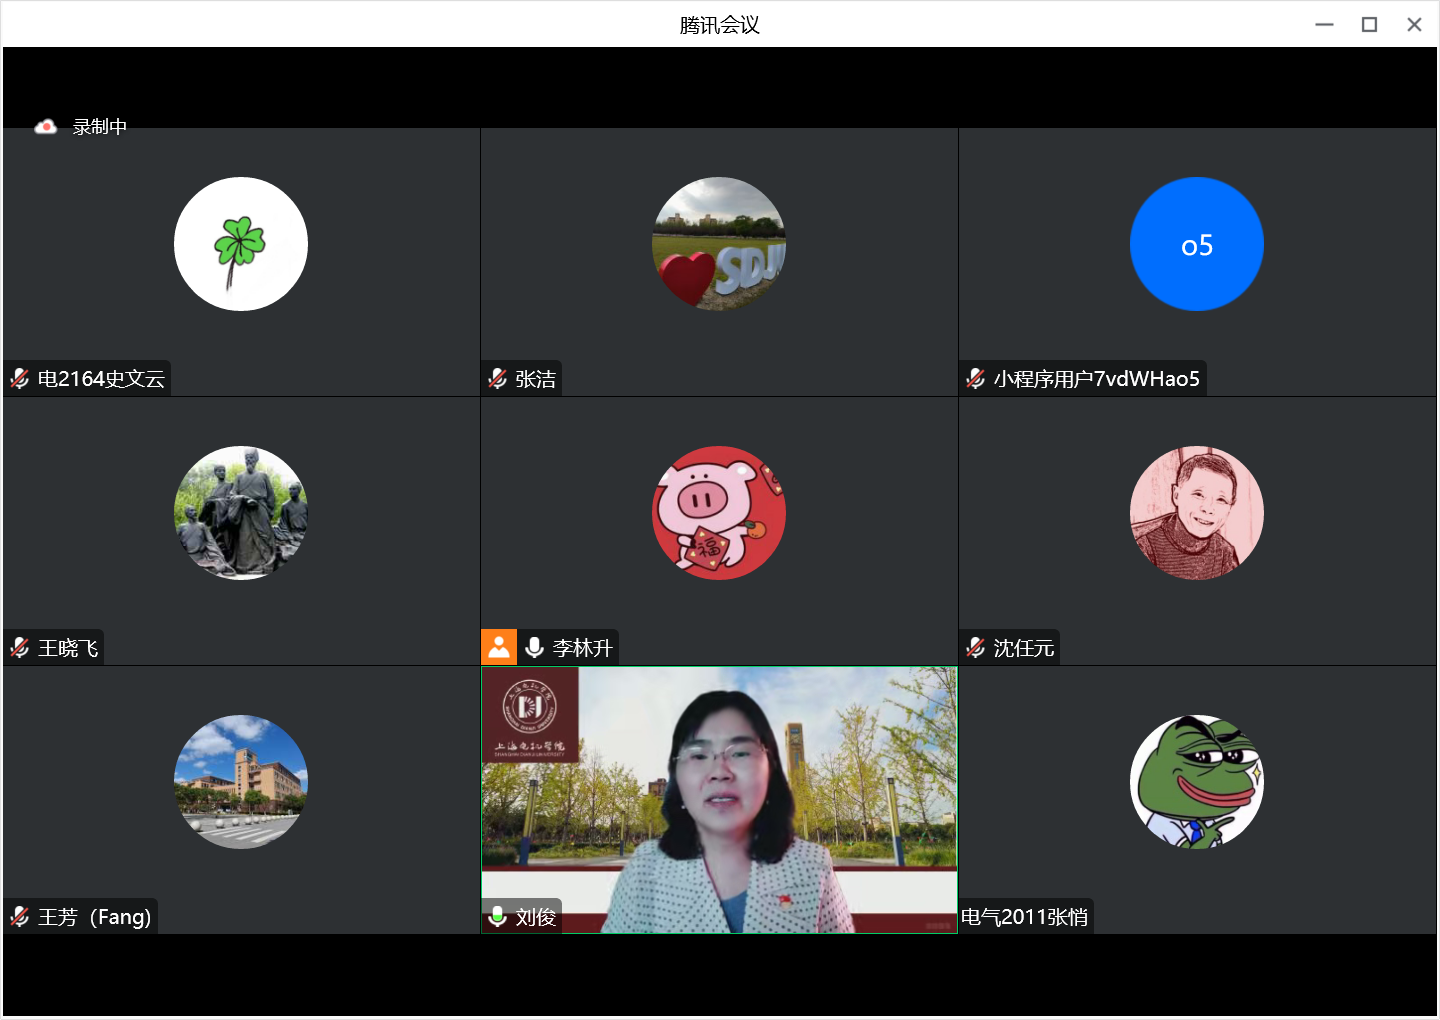The width and height of the screenshot is (1440, 1020).
Task: Select the blue o5 avatar circle
Action: pyautogui.click(x=1197, y=244)
